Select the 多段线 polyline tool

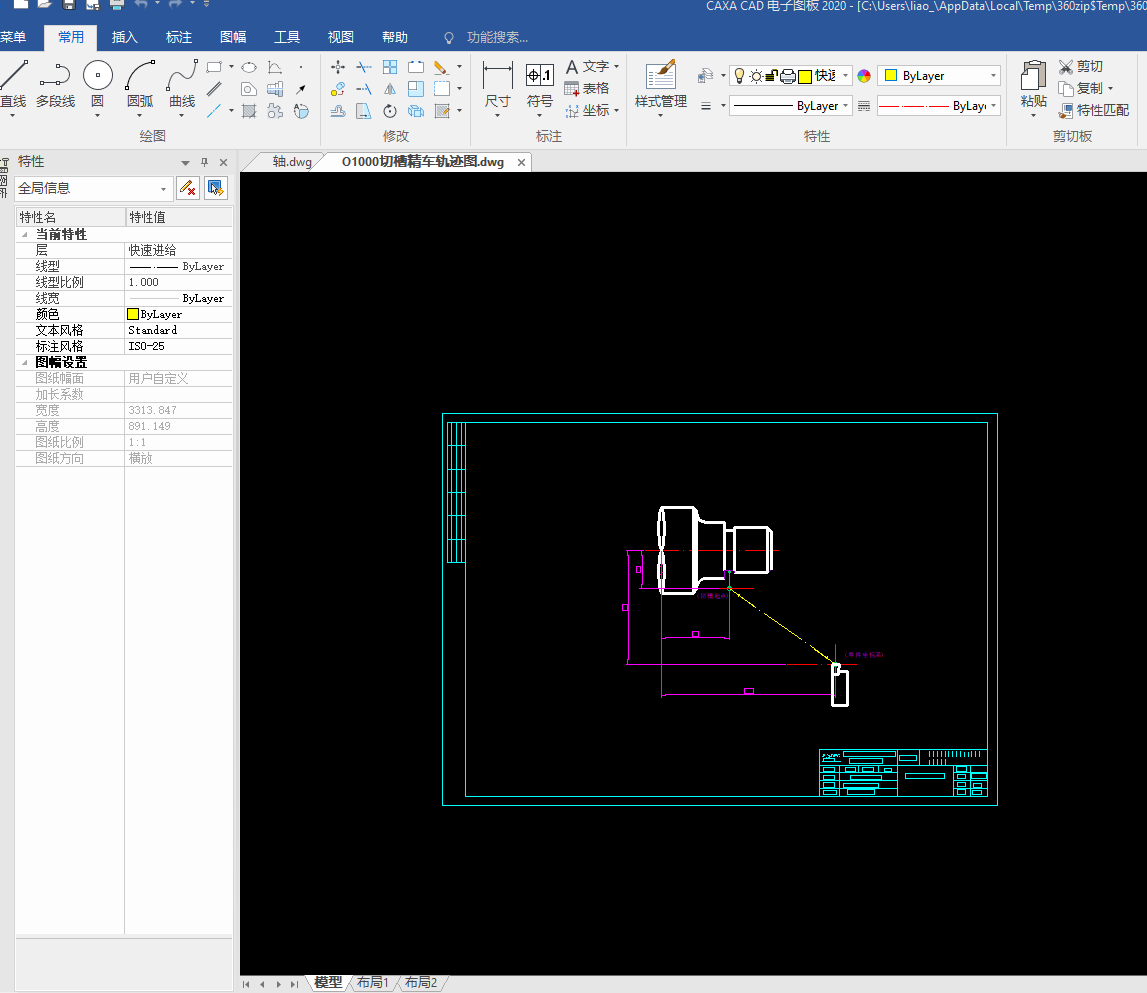(x=55, y=84)
